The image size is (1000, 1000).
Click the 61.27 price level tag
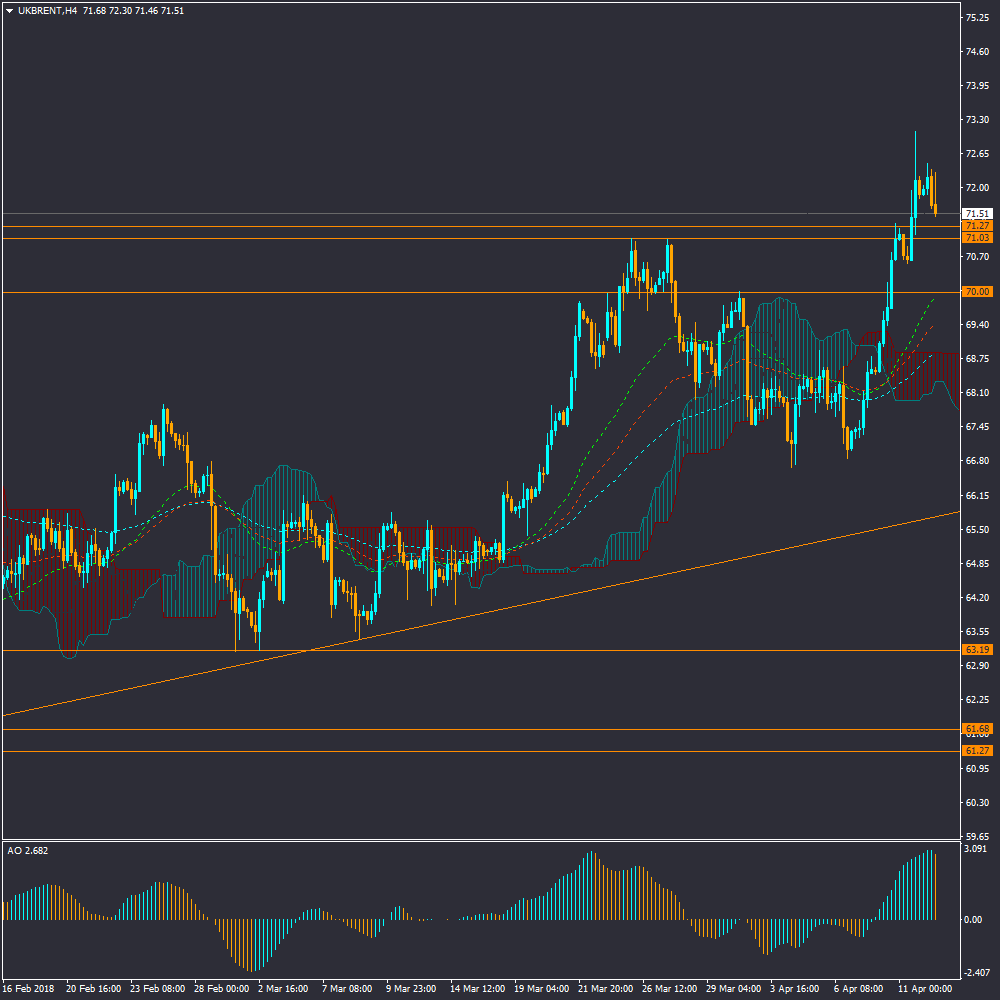pyautogui.click(x=977, y=751)
